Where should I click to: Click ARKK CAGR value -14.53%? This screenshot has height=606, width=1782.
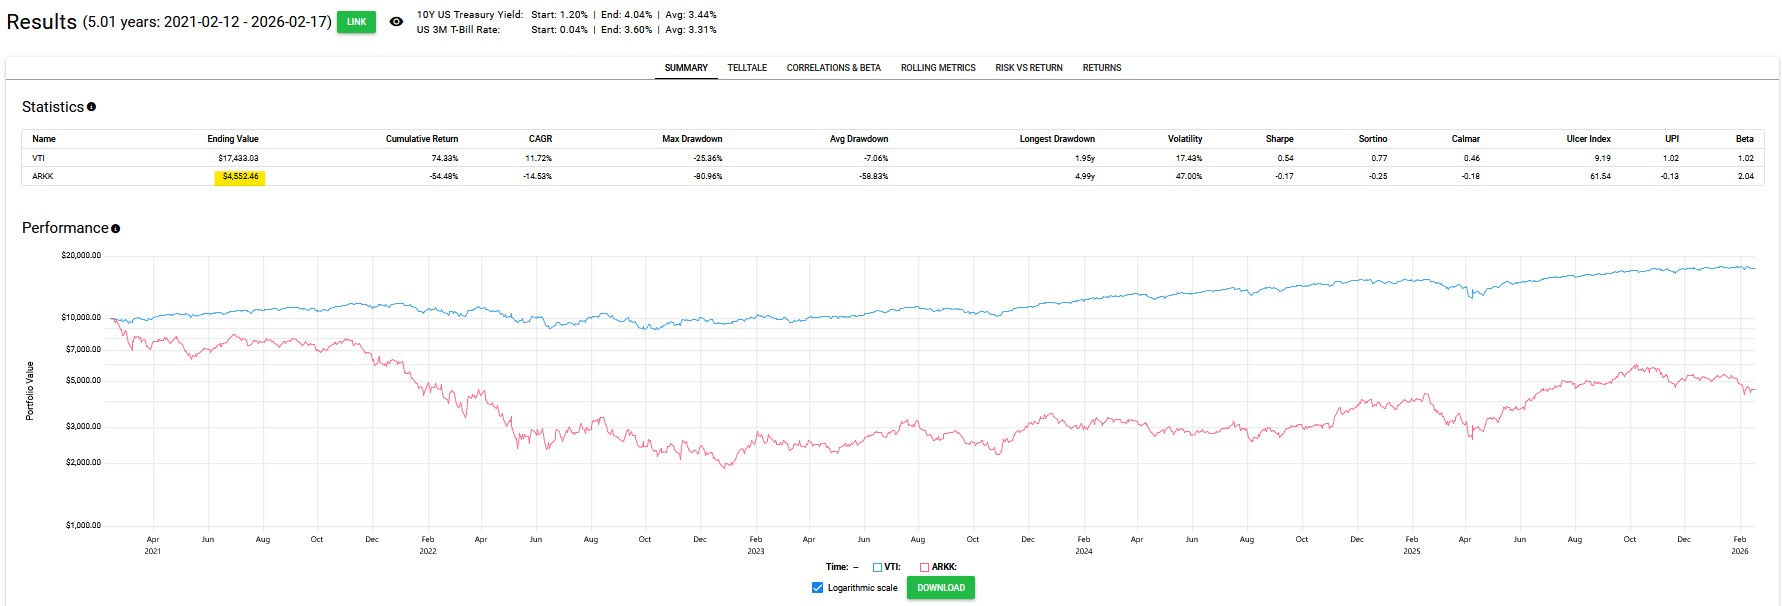tap(538, 176)
